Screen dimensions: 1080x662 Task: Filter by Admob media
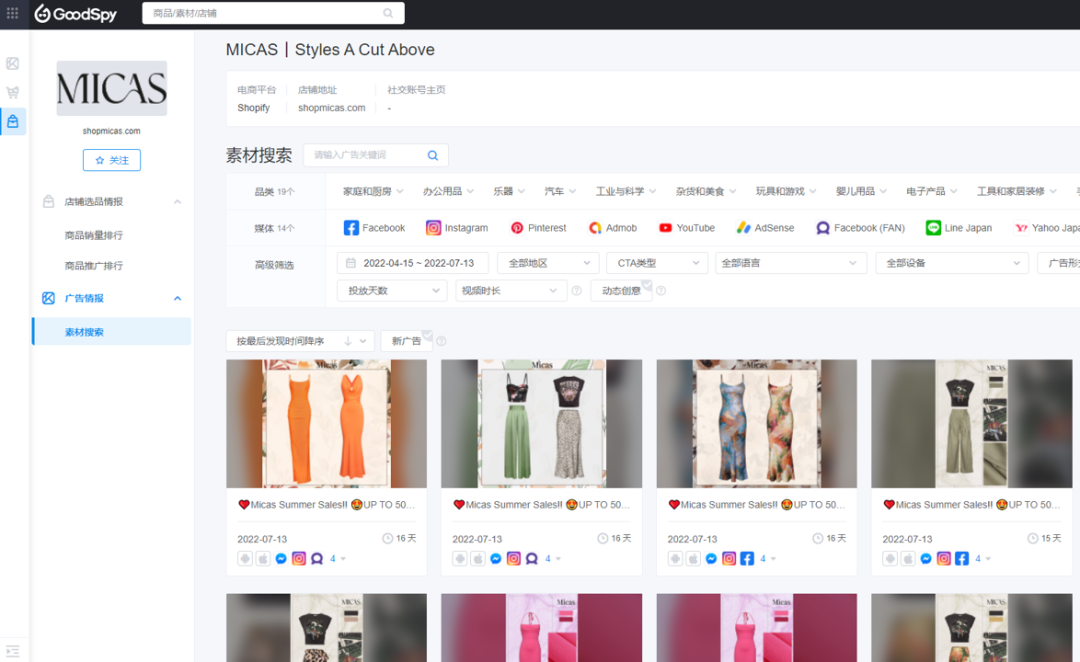[x=612, y=228]
